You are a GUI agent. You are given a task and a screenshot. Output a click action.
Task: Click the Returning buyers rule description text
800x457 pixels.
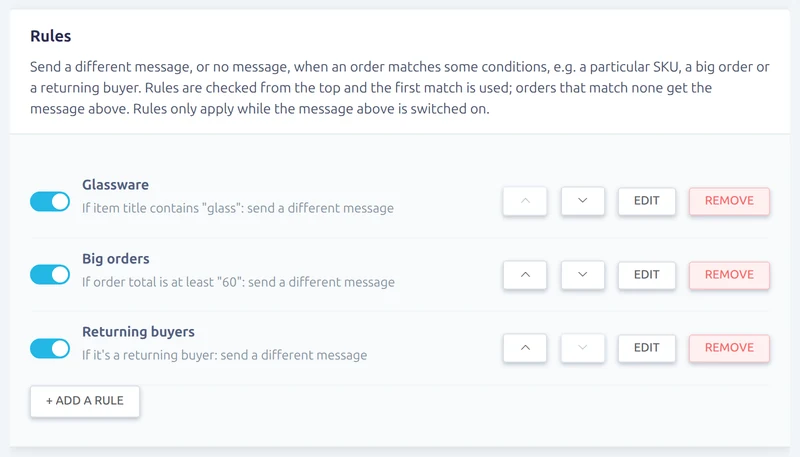(x=224, y=355)
